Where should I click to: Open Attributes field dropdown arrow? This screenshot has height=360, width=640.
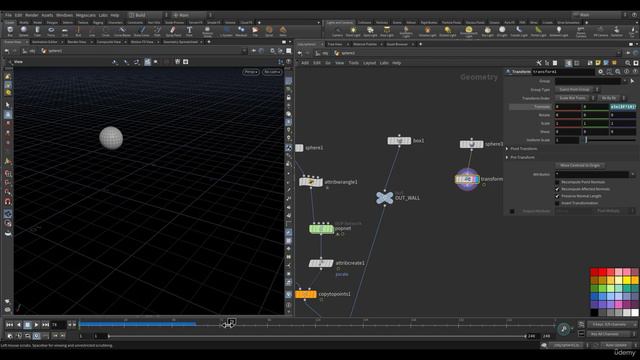point(633,174)
